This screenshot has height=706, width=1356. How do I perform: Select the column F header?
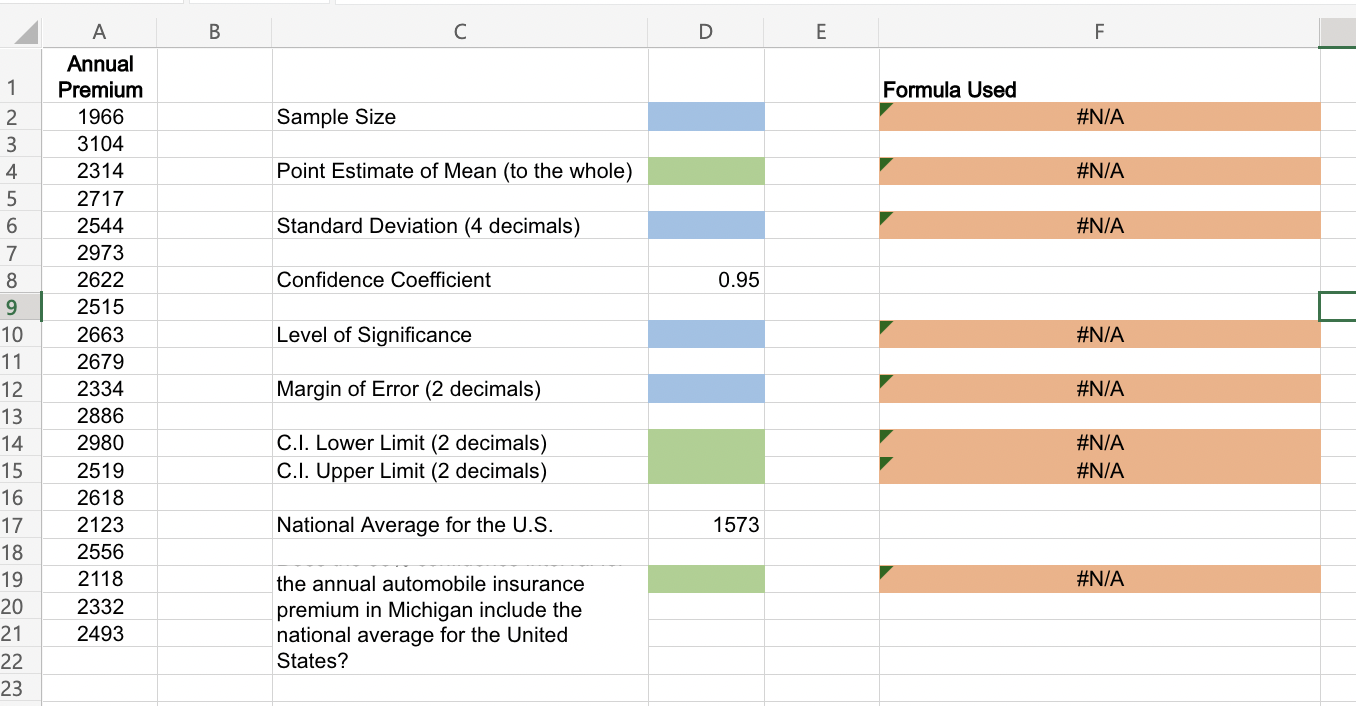pos(1099,31)
